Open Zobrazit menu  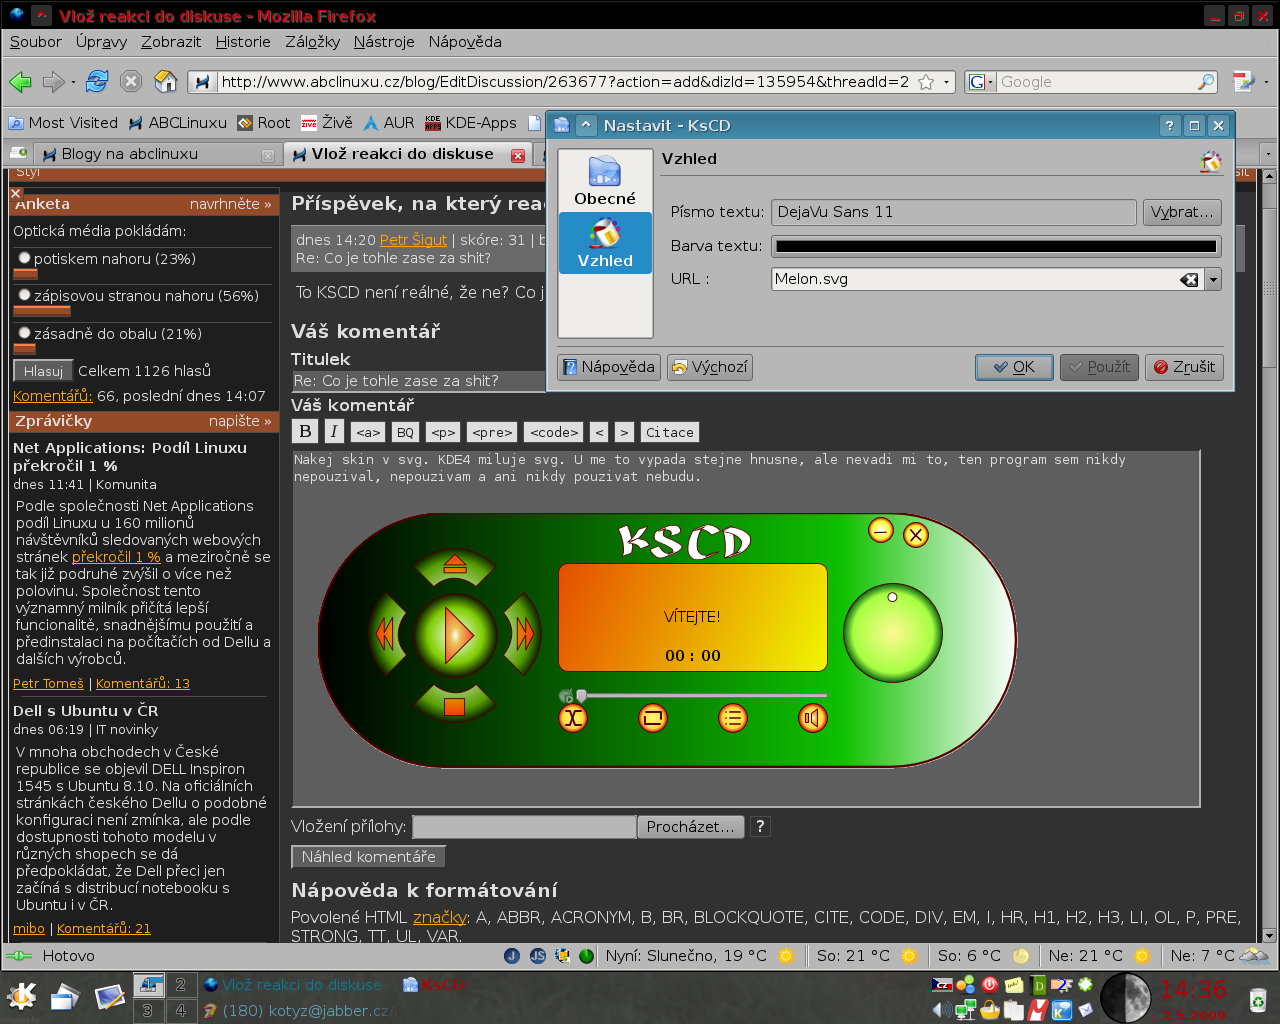pyautogui.click(x=171, y=42)
